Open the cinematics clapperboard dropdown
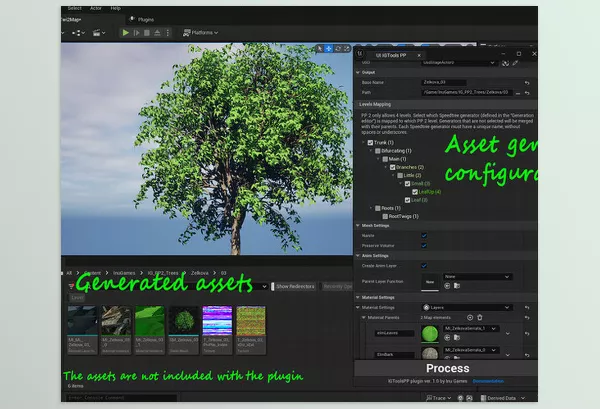Viewport: 600px width, 409px height. coord(99,33)
